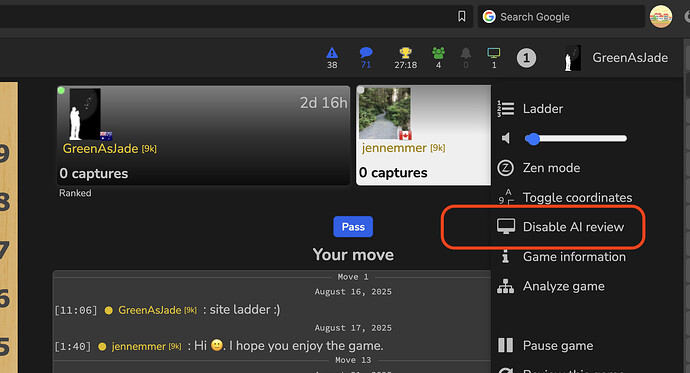This screenshot has width=690, height=373.
Task: Click the Pause game bars icon
Action: [x=505, y=345]
